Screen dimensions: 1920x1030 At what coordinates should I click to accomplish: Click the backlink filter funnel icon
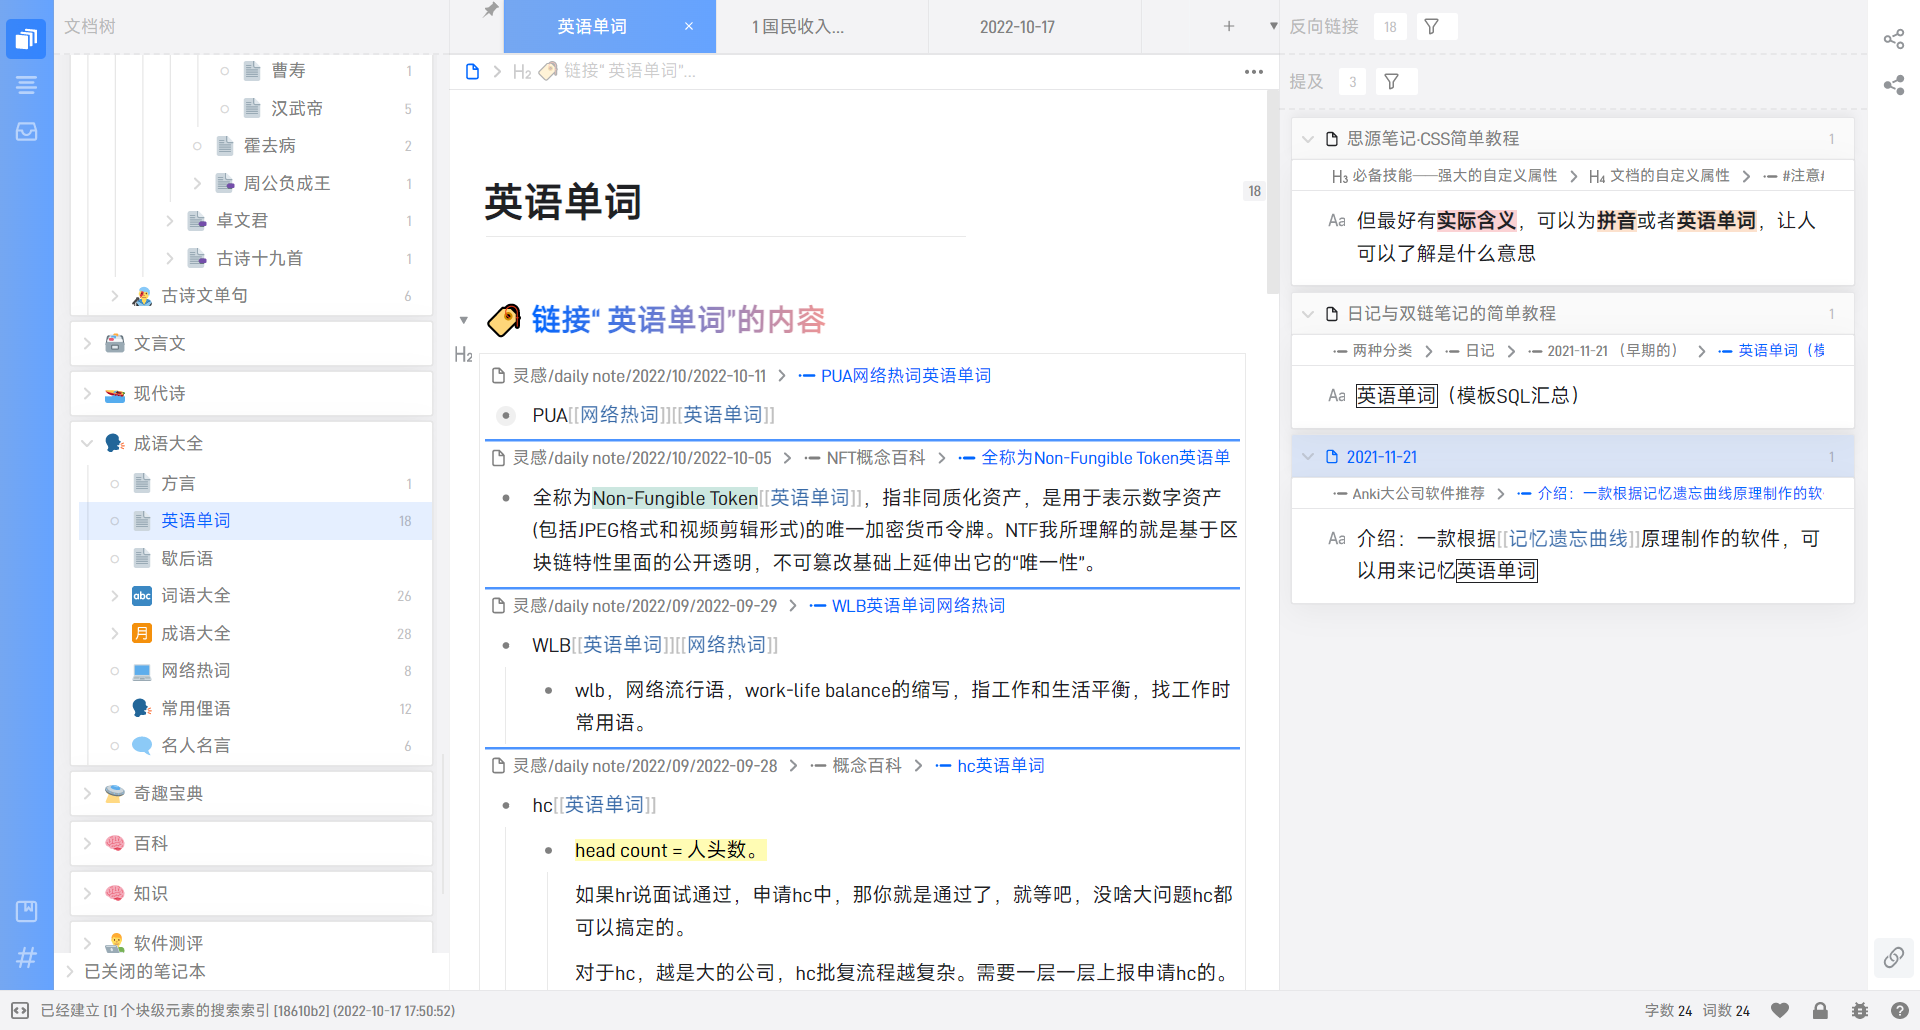[1431, 27]
